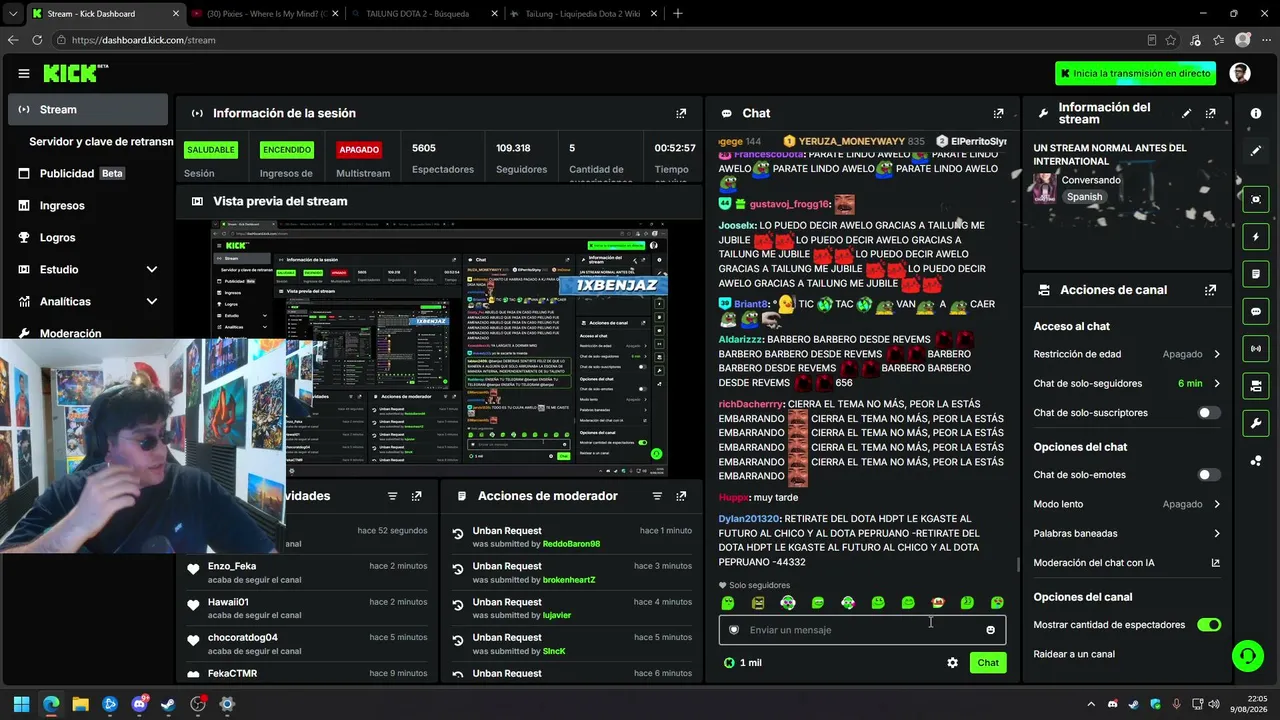Send message with the green Chat button
Screen dimensions: 1280x720
[988, 663]
